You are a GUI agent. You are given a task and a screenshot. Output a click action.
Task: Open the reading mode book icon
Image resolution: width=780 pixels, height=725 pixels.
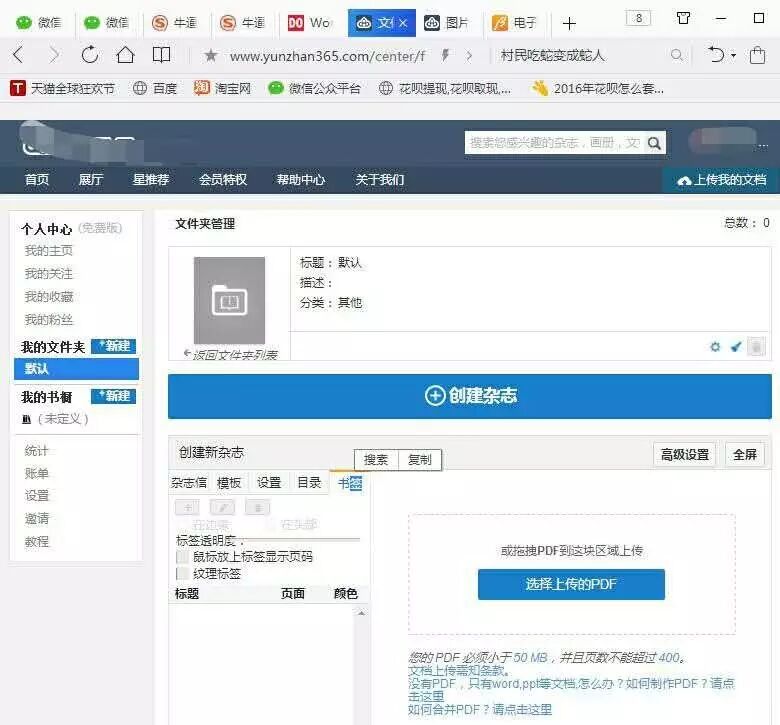point(161,55)
